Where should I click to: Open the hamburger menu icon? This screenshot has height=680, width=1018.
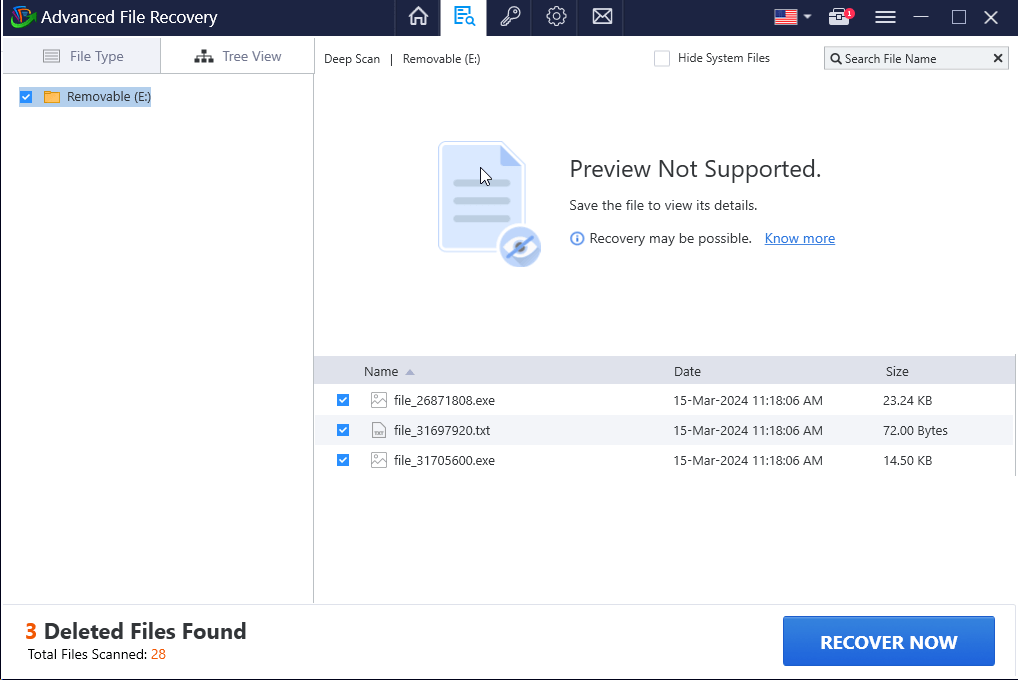(x=885, y=17)
